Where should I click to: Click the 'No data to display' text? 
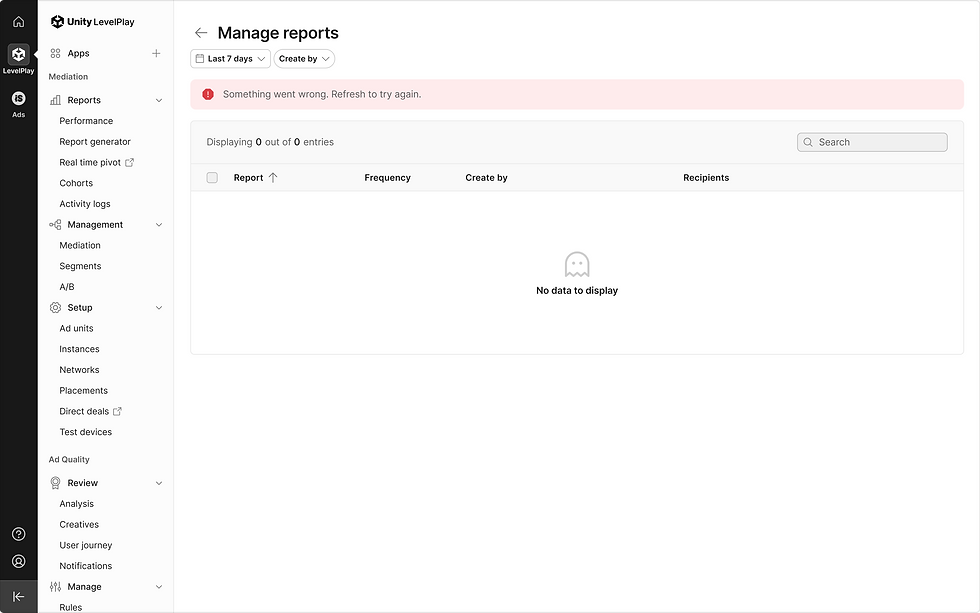[x=577, y=291]
